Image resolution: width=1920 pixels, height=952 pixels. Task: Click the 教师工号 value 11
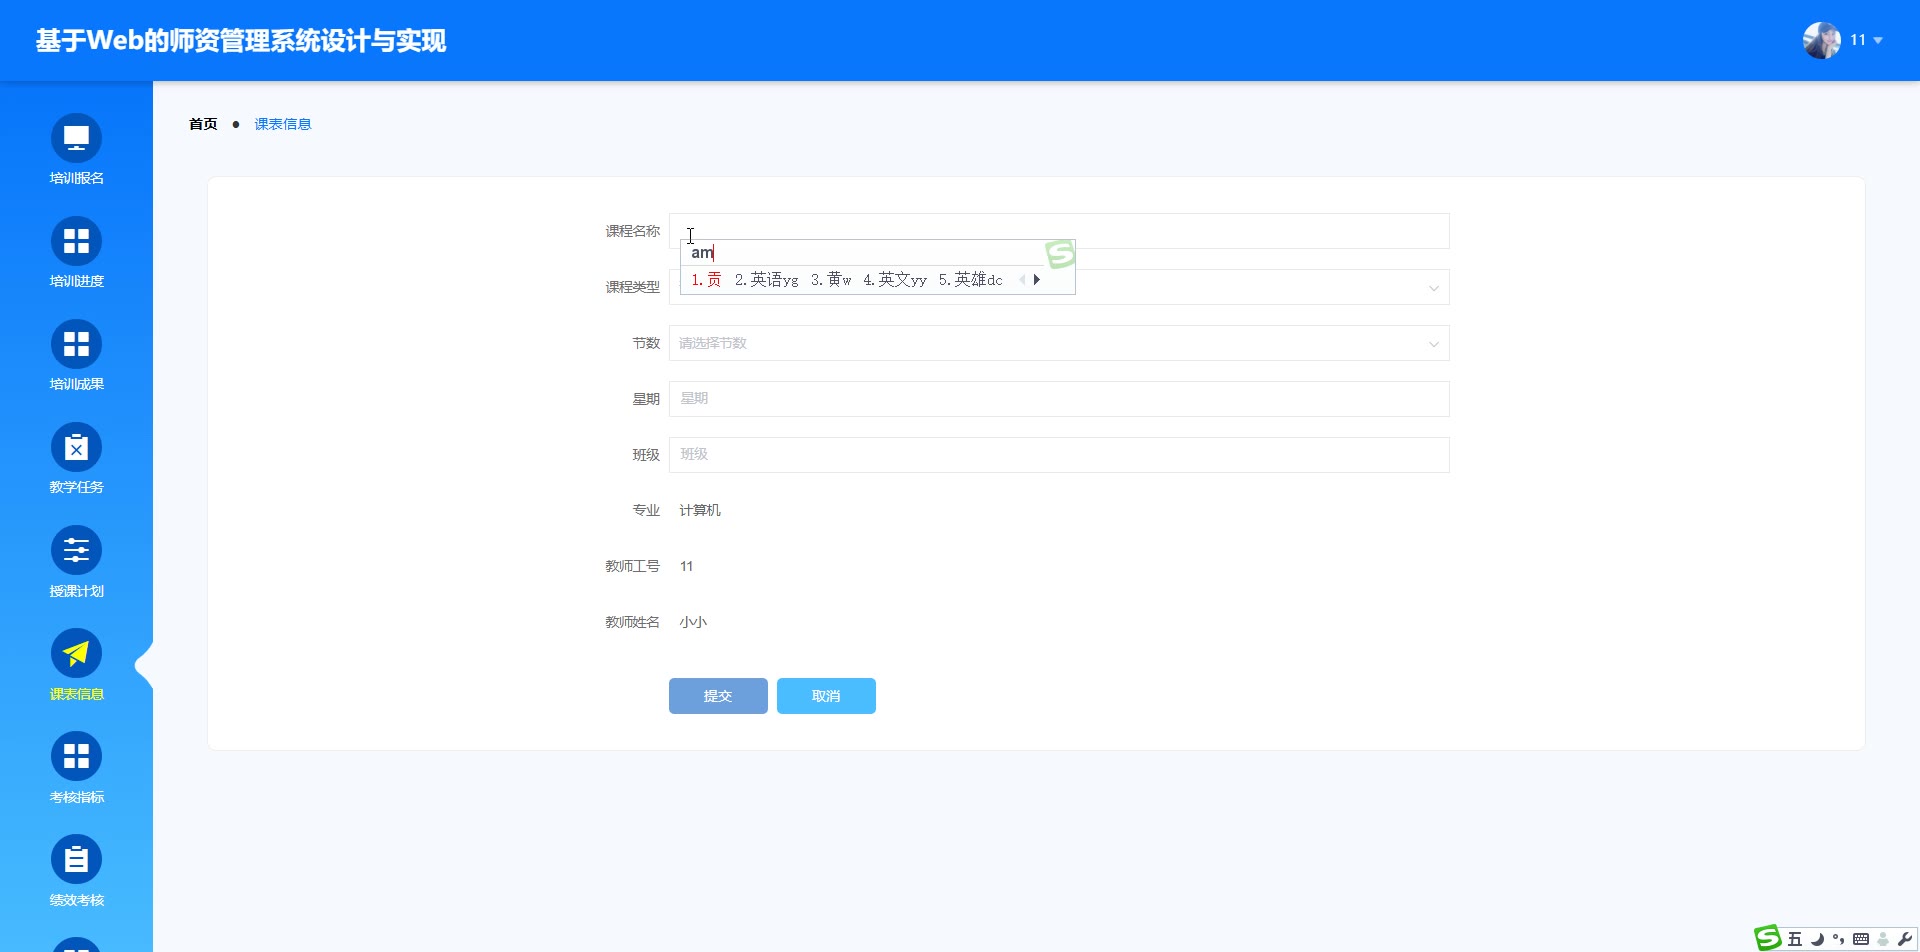[x=686, y=567]
